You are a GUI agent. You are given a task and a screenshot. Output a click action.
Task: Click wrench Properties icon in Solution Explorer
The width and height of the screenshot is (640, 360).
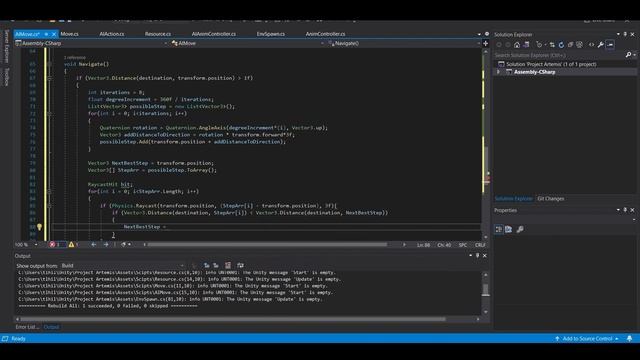(601, 45)
